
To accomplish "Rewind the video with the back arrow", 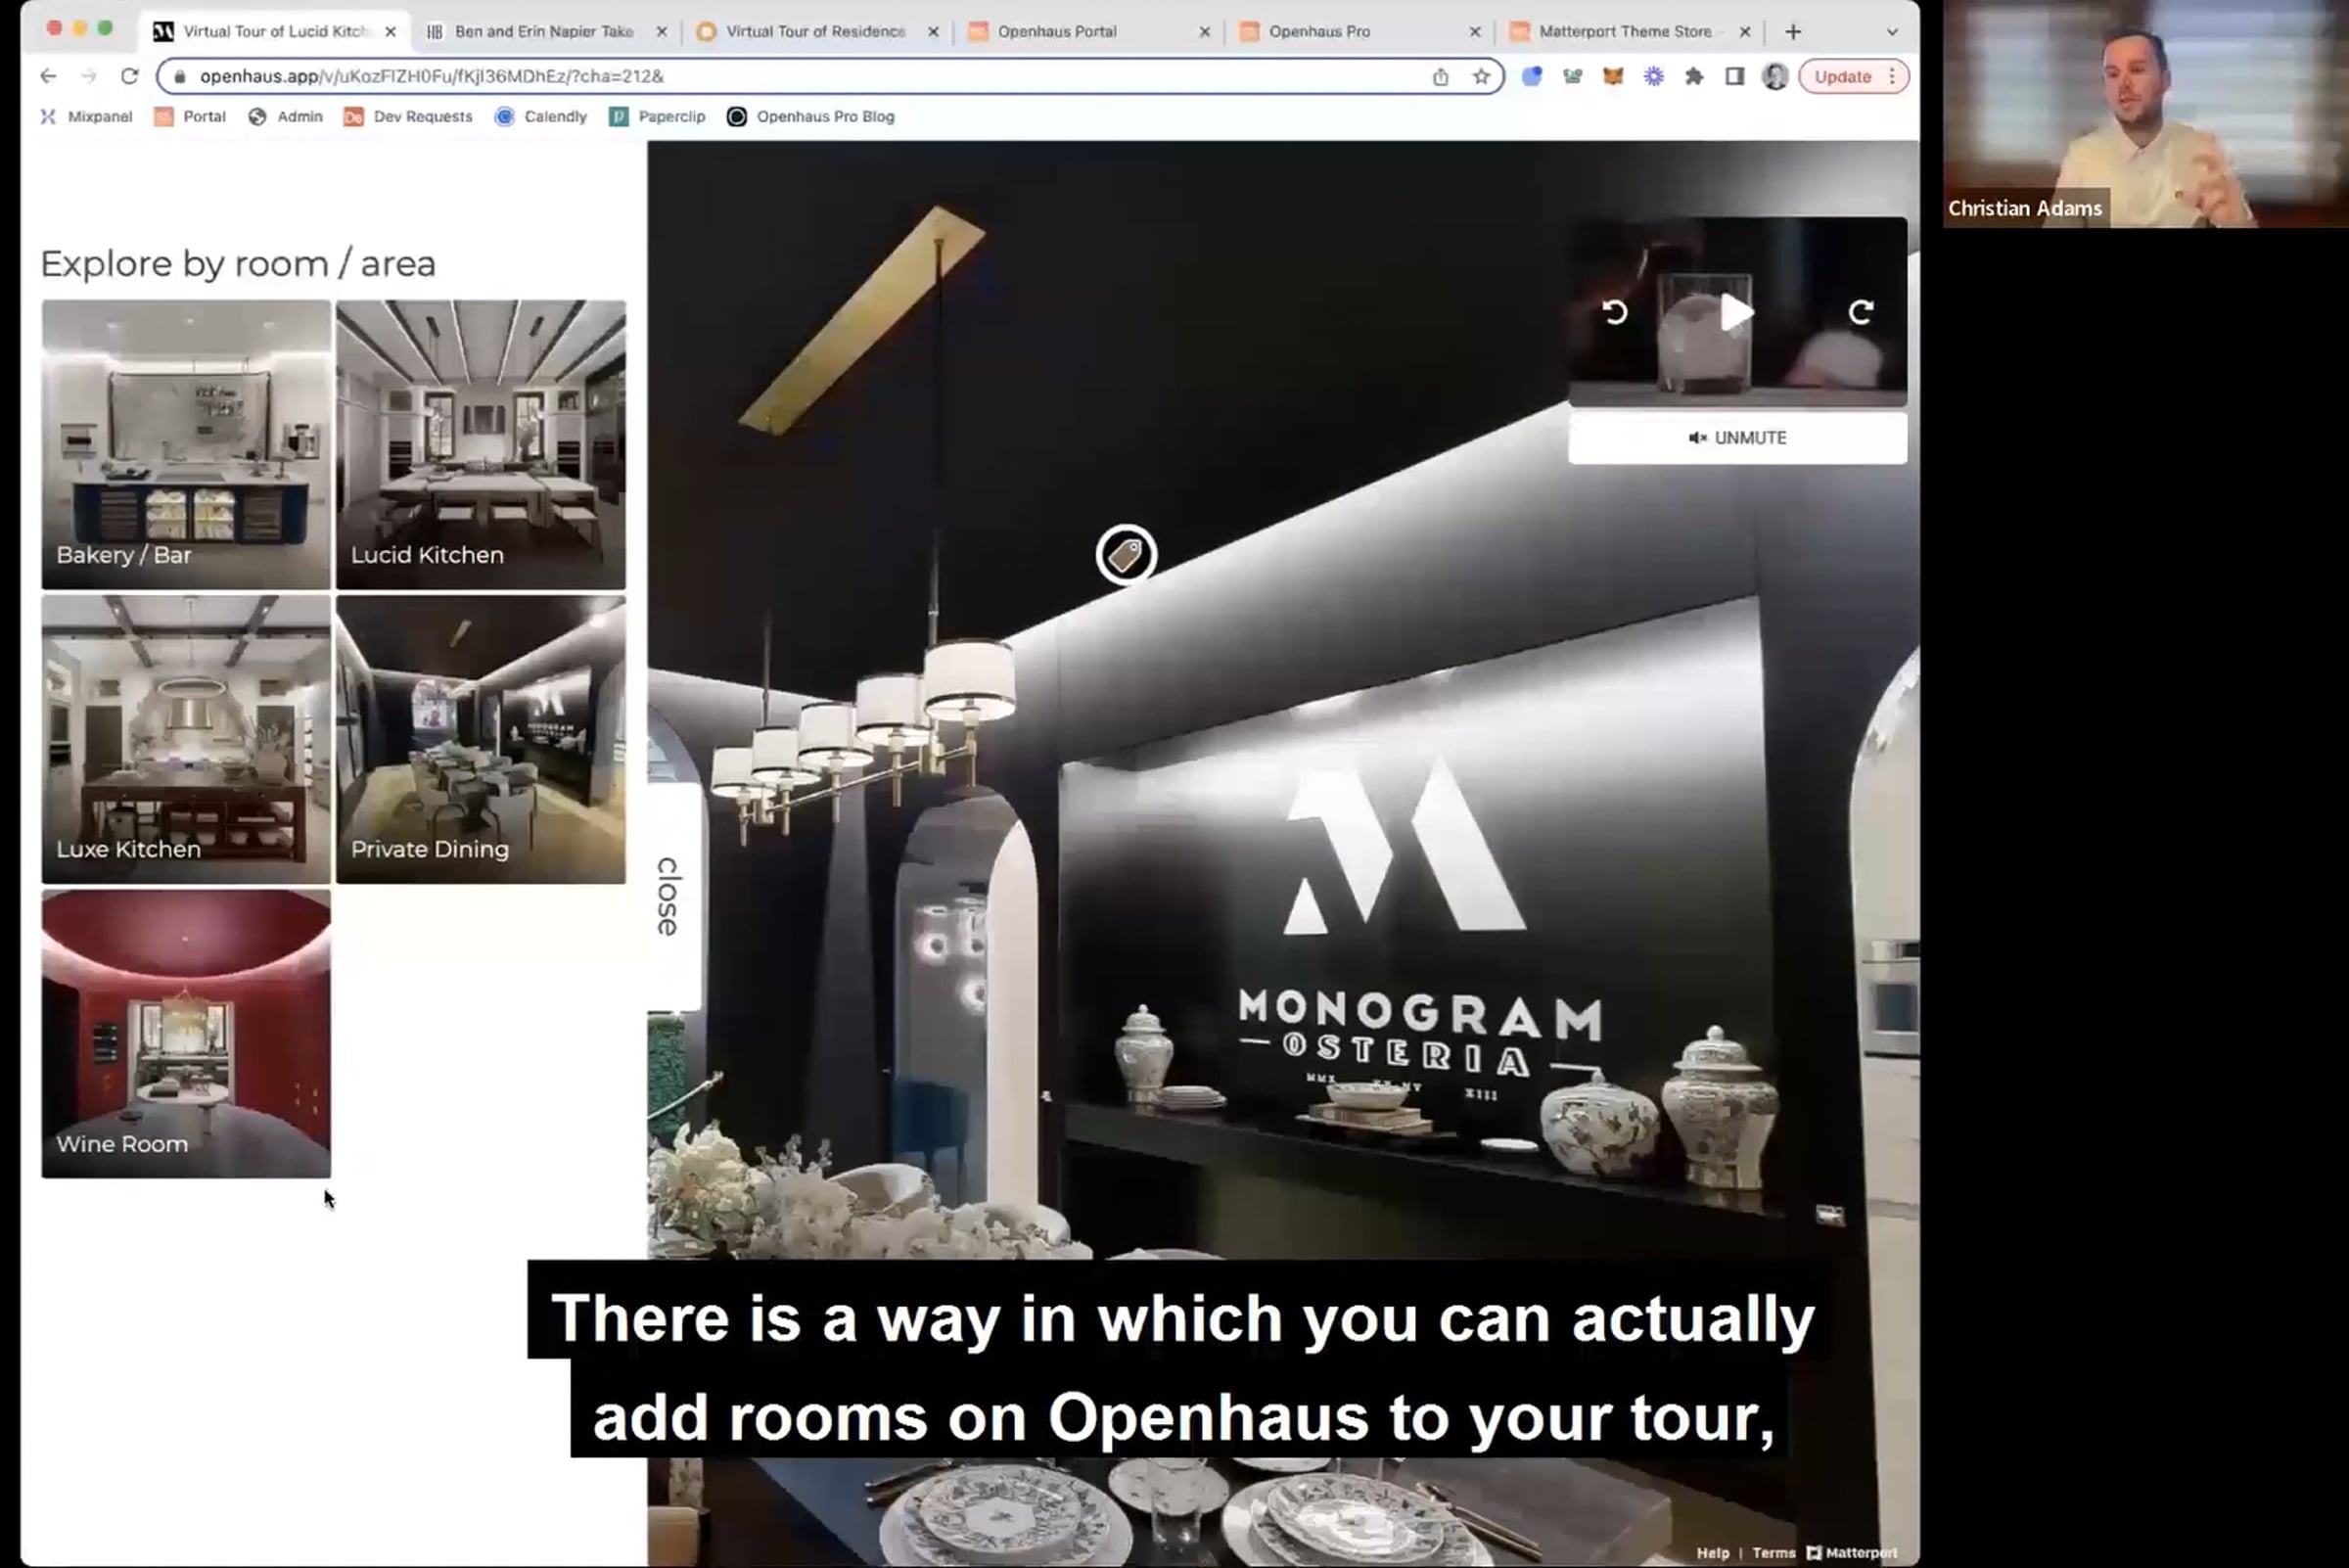I will pyautogui.click(x=1614, y=313).
